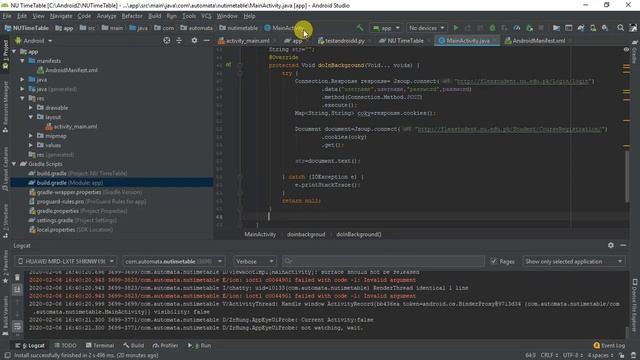Click the Search Everywhere magnifier icon
Image resolution: width=640 pixels, height=360 pixels.
pyautogui.click(x=620, y=28)
